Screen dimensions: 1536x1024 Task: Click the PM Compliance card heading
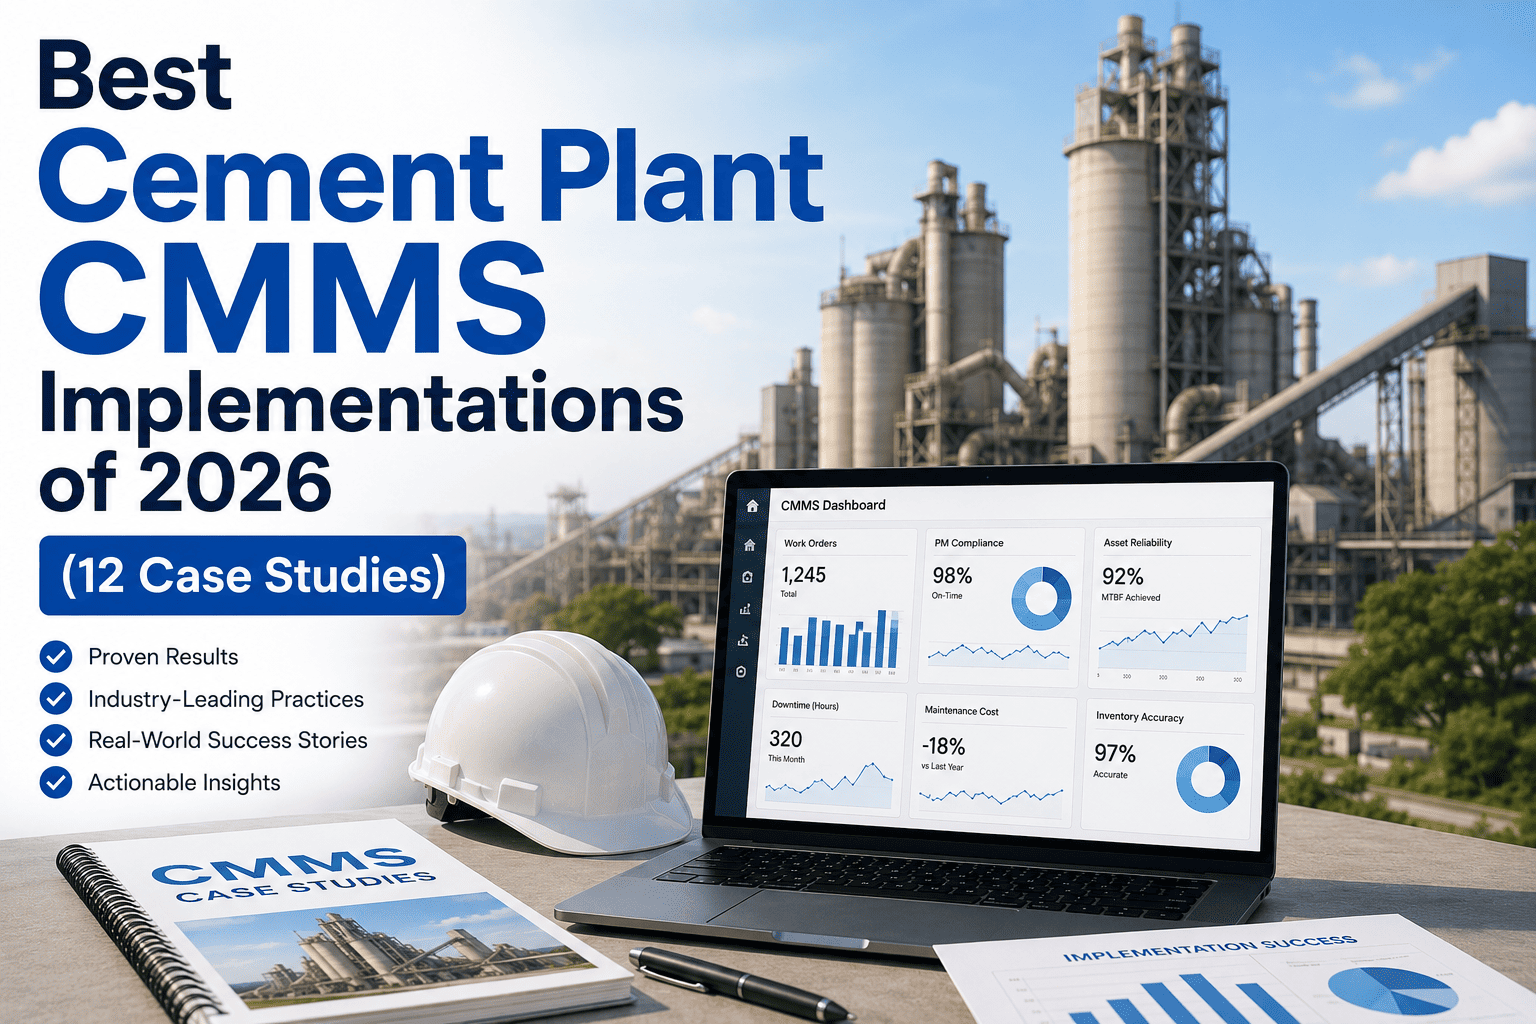(x=968, y=543)
